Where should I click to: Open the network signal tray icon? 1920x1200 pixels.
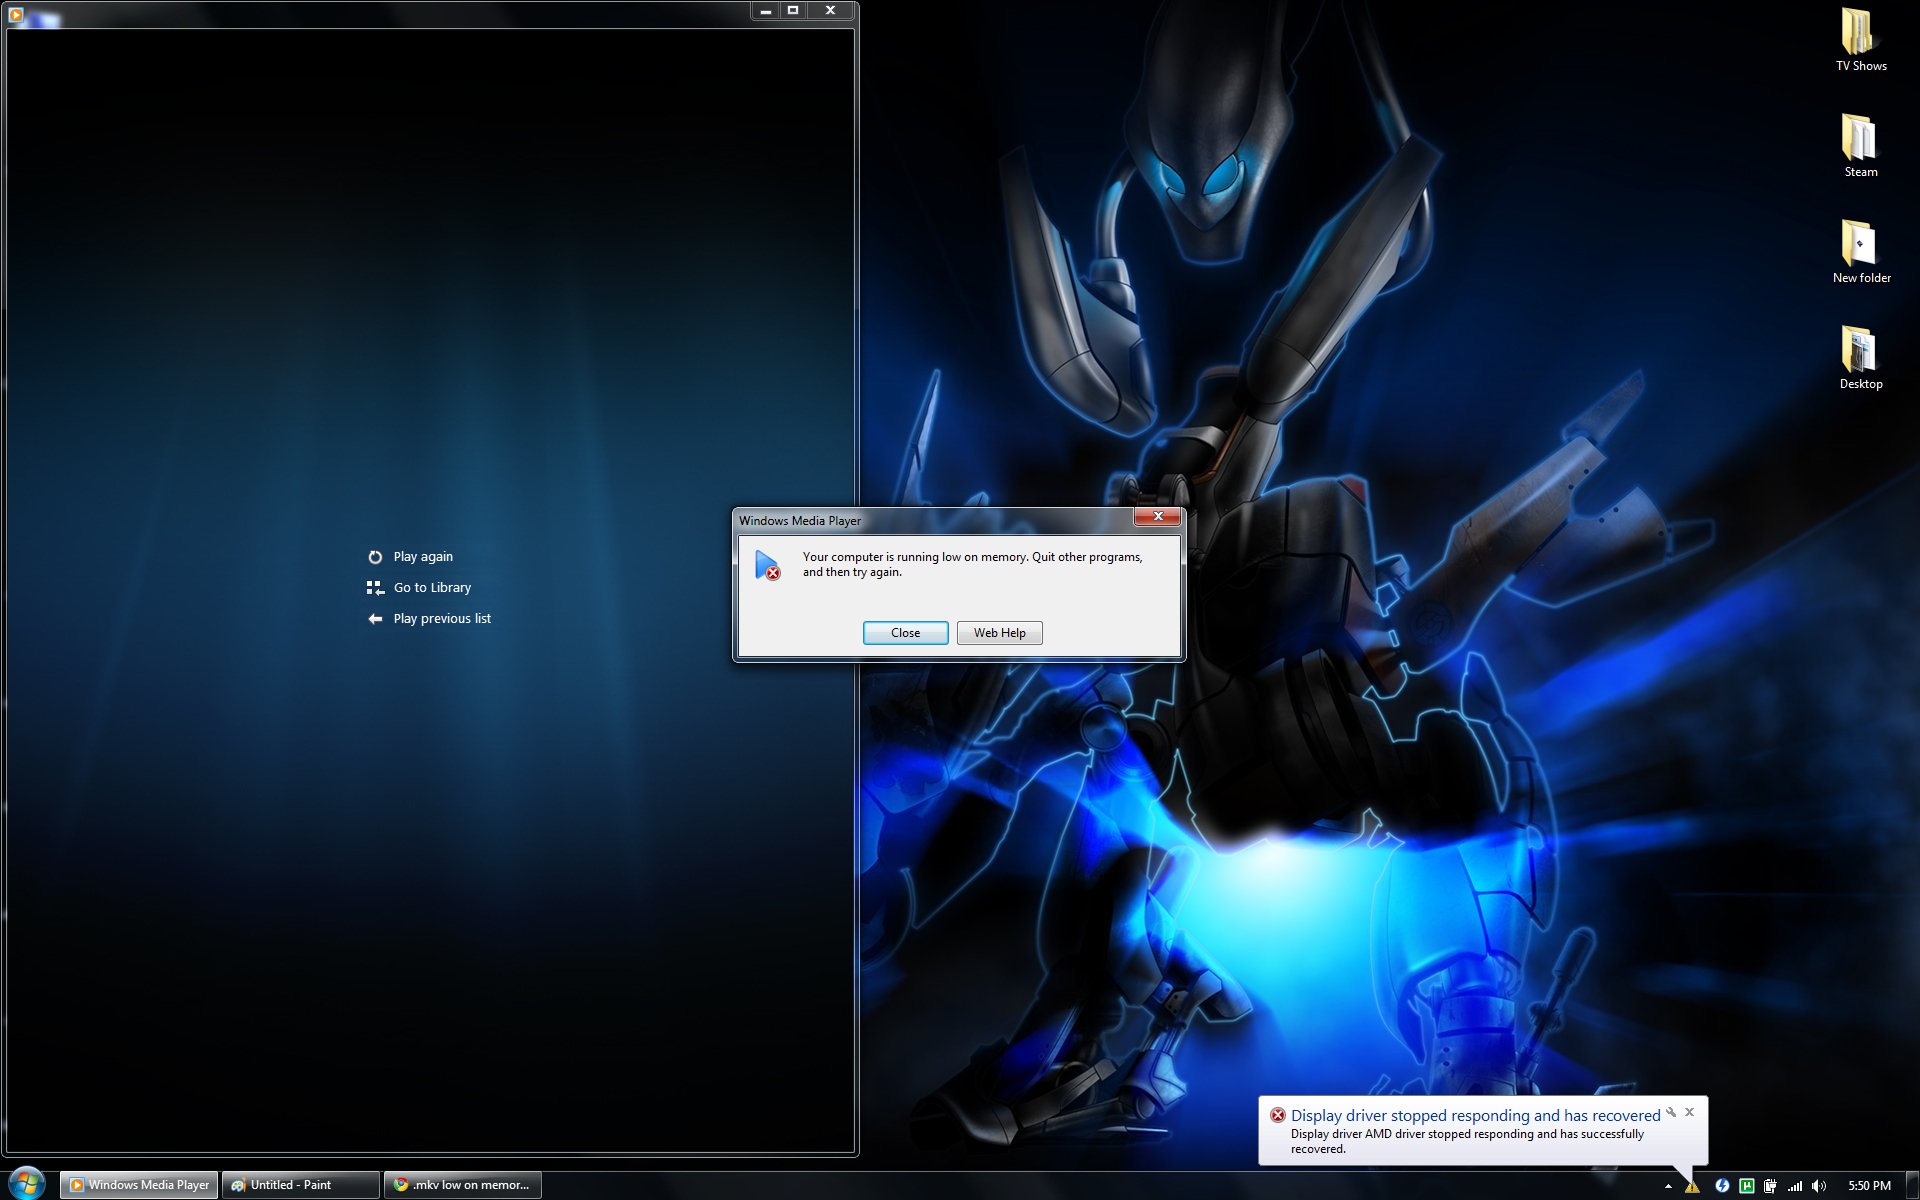click(1795, 1186)
